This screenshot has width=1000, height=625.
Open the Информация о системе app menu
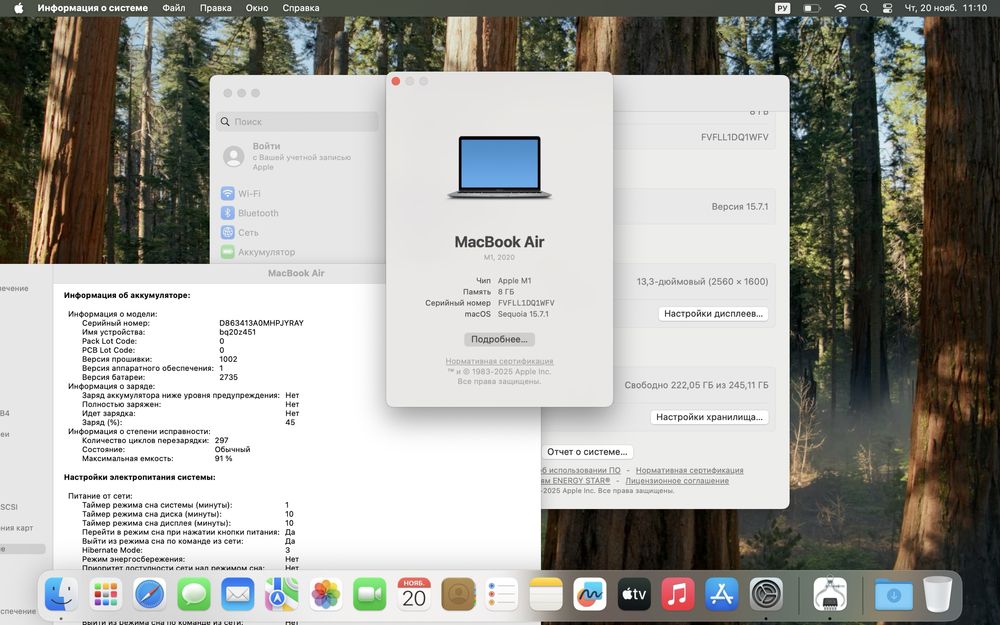92,8
